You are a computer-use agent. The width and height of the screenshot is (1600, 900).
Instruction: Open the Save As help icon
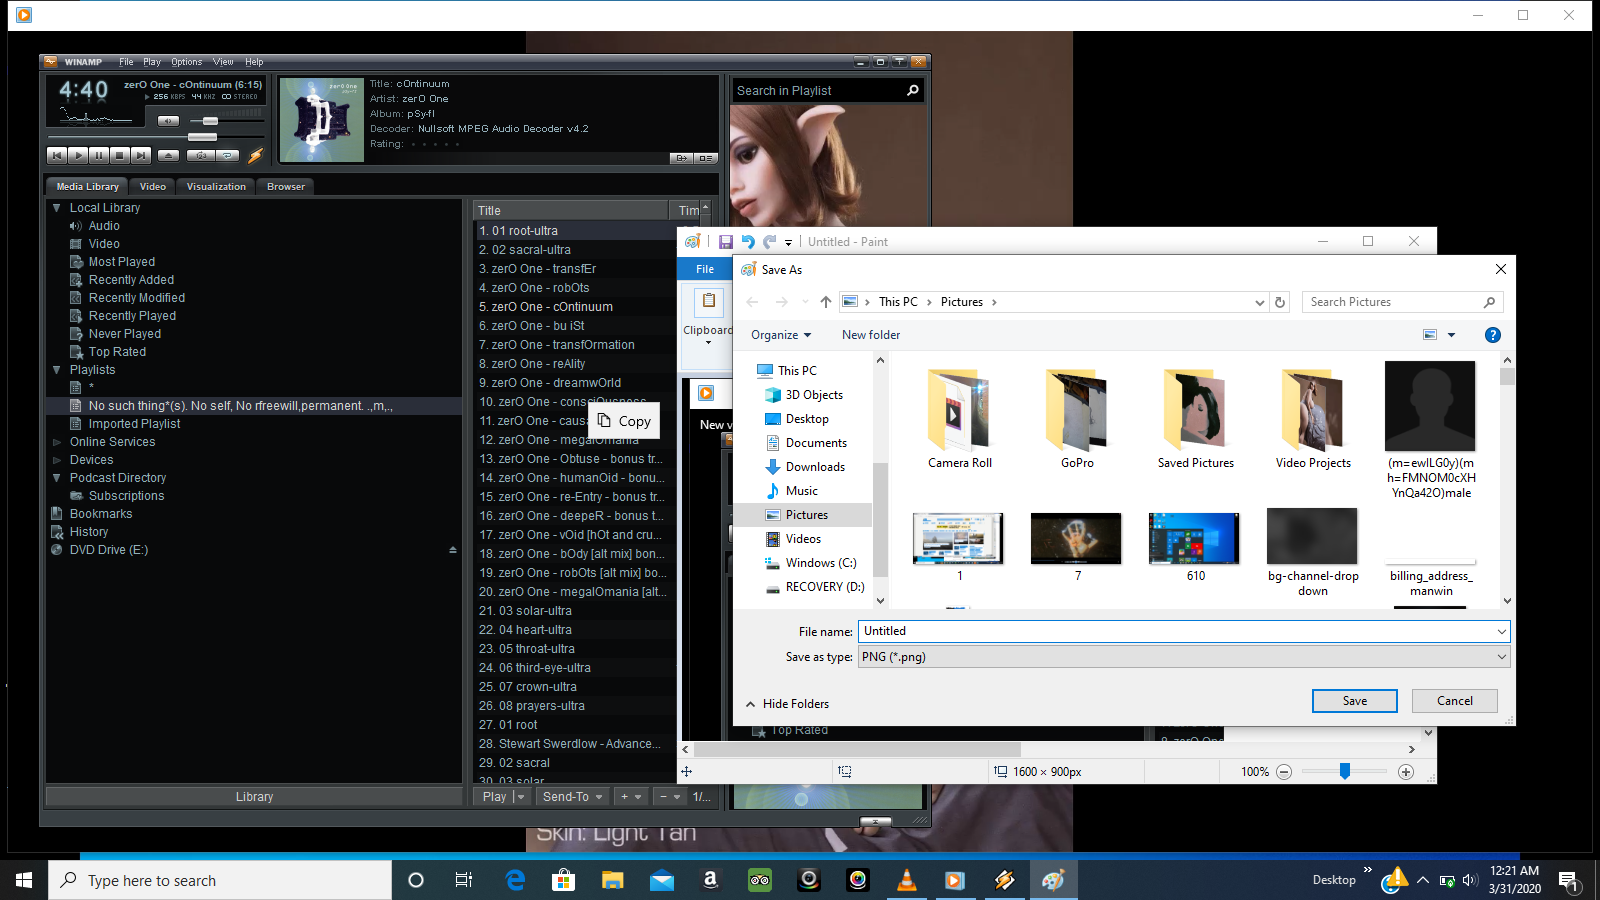coord(1492,335)
